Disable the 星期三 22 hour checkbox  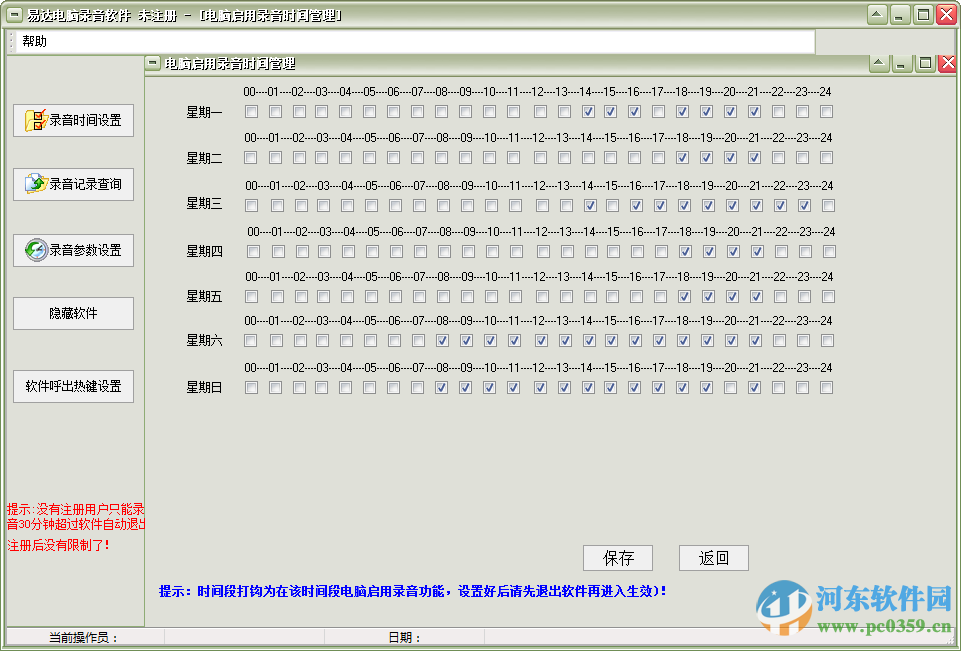[780, 205]
